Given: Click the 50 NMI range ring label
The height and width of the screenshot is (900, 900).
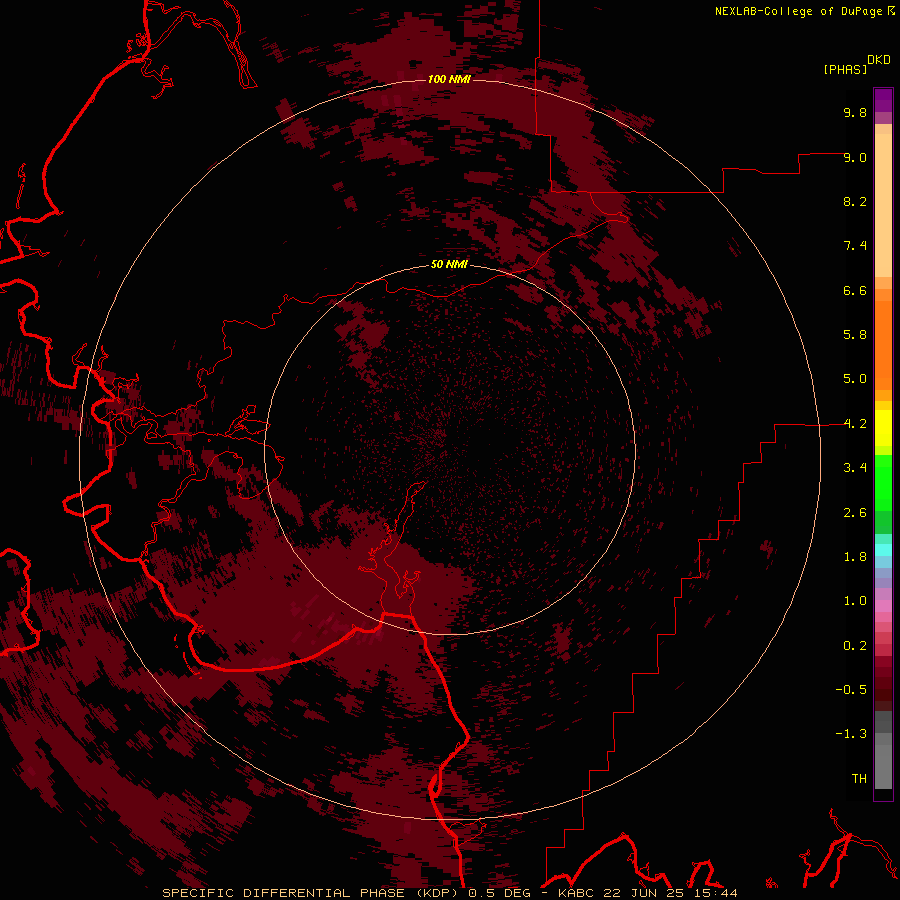Looking at the screenshot, I should click(449, 265).
